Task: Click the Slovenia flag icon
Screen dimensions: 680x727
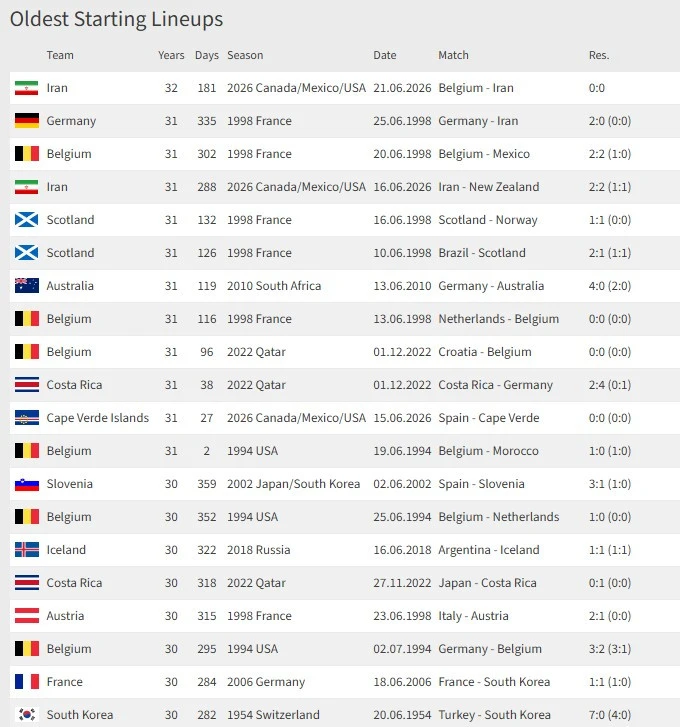Action: (x=26, y=484)
